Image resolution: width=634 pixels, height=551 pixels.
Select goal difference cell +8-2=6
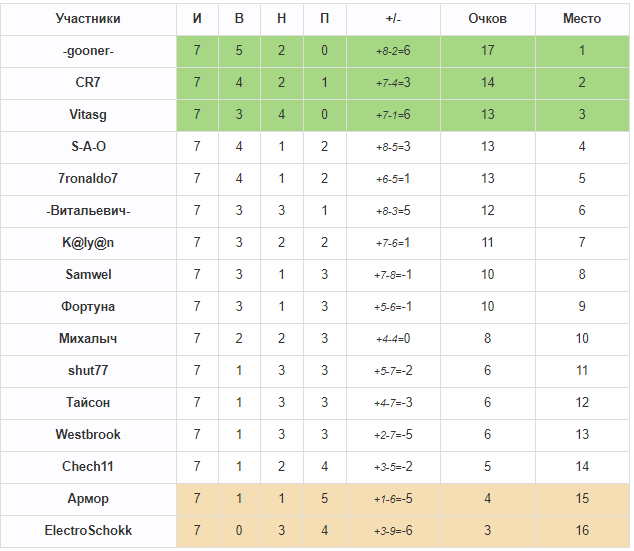click(393, 51)
